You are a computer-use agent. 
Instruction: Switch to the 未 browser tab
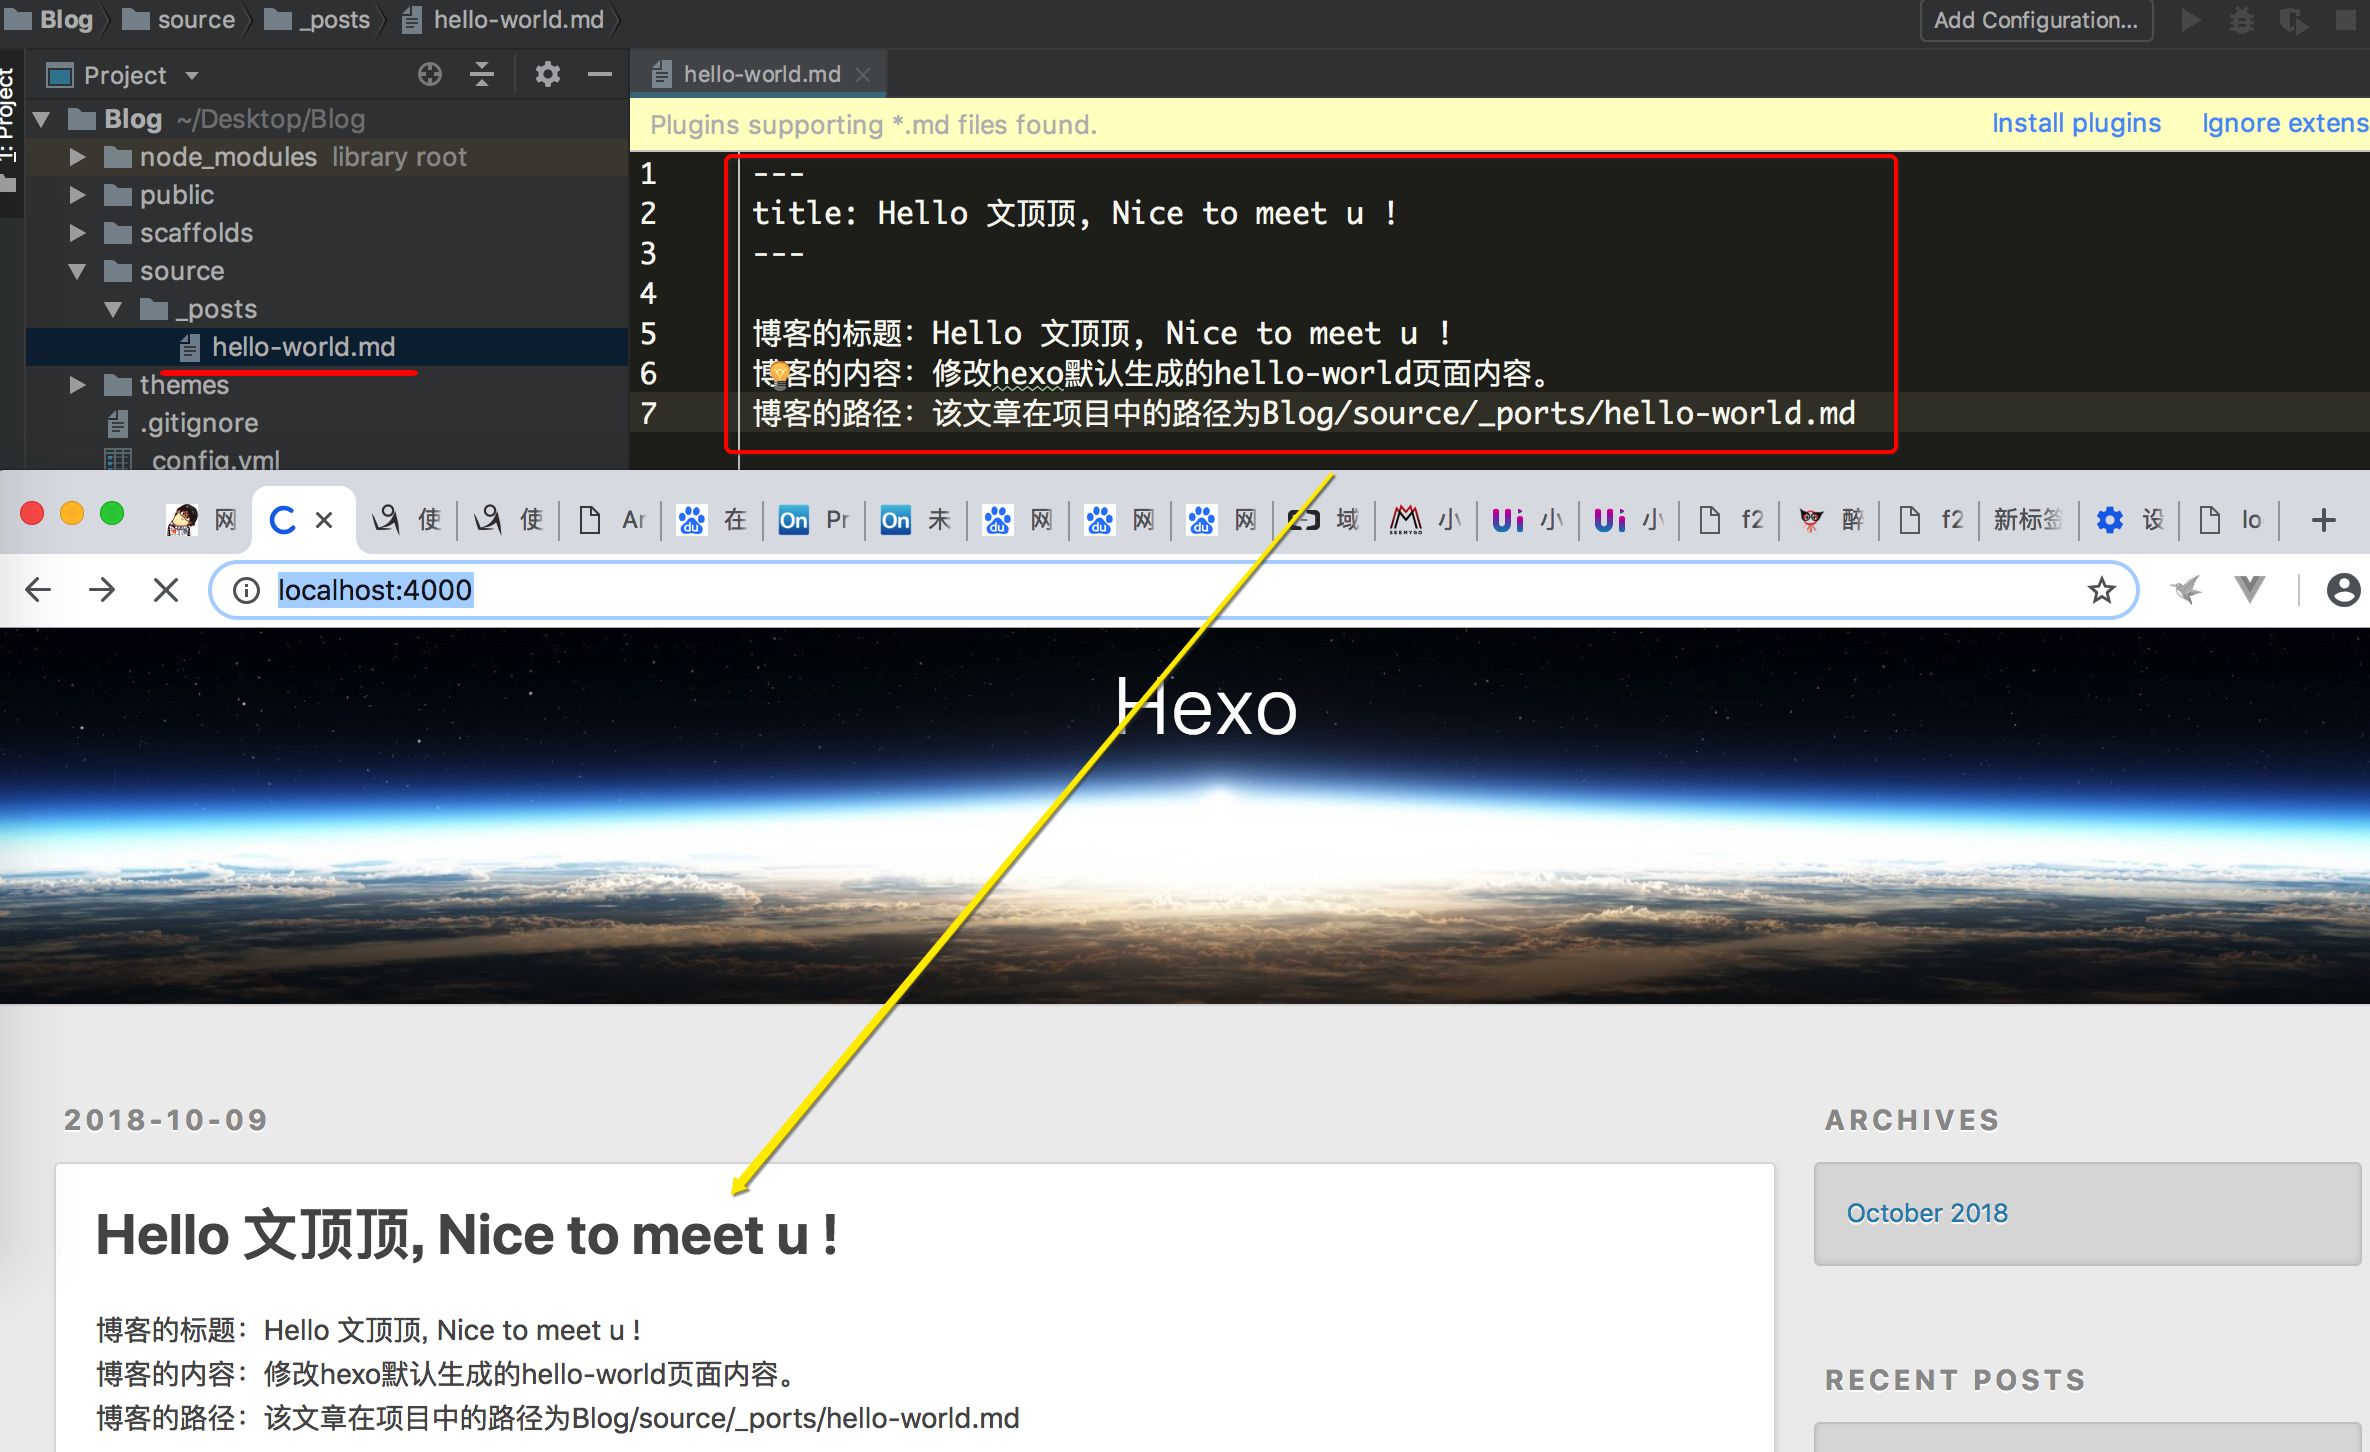click(918, 520)
